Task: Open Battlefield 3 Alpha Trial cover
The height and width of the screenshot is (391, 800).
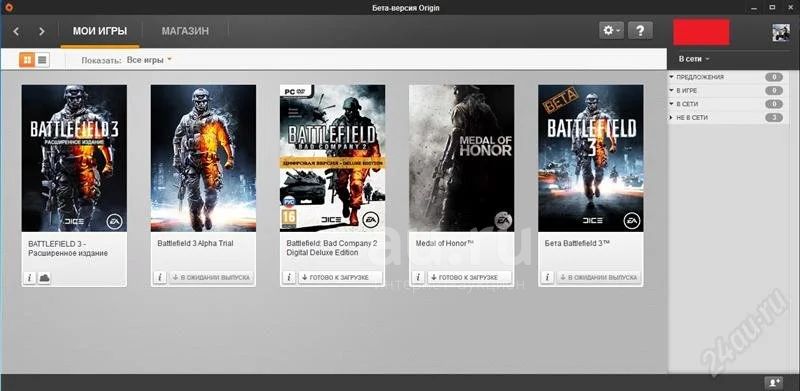Action: click(204, 158)
